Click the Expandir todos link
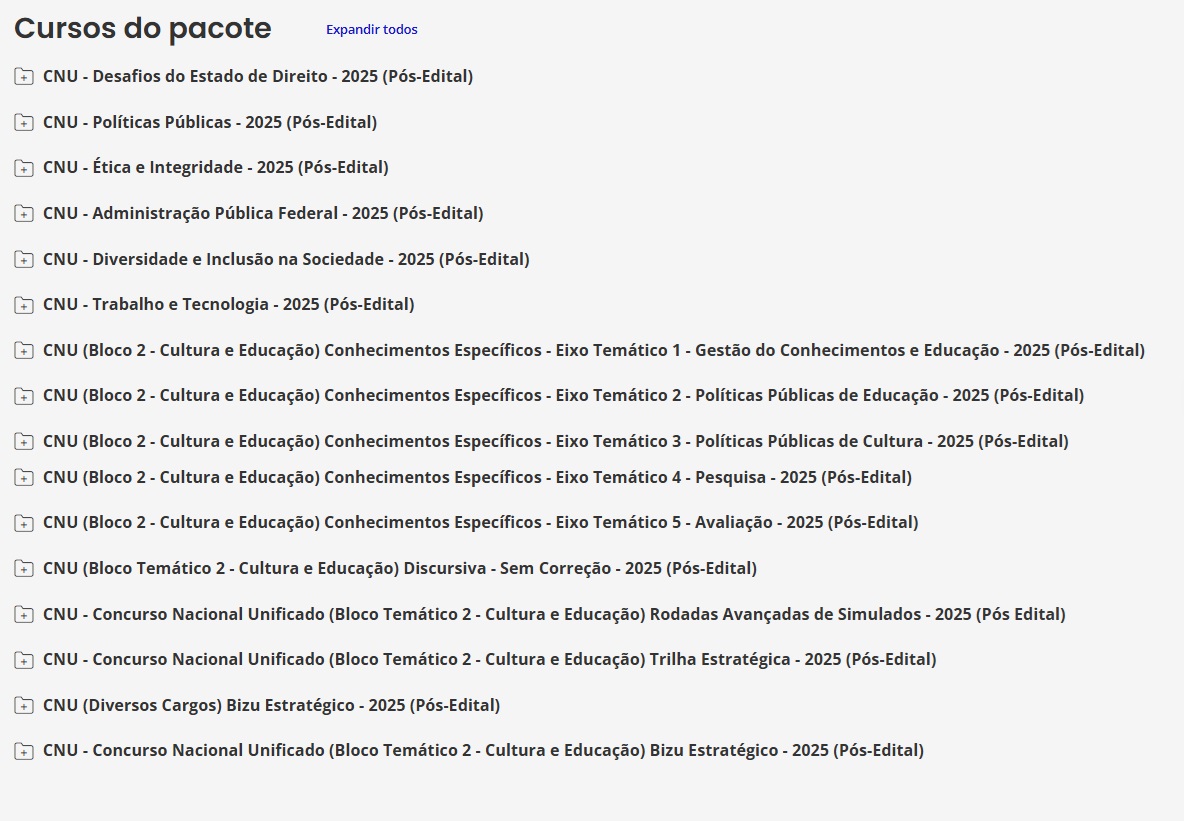This screenshot has width=1184, height=821. (372, 29)
